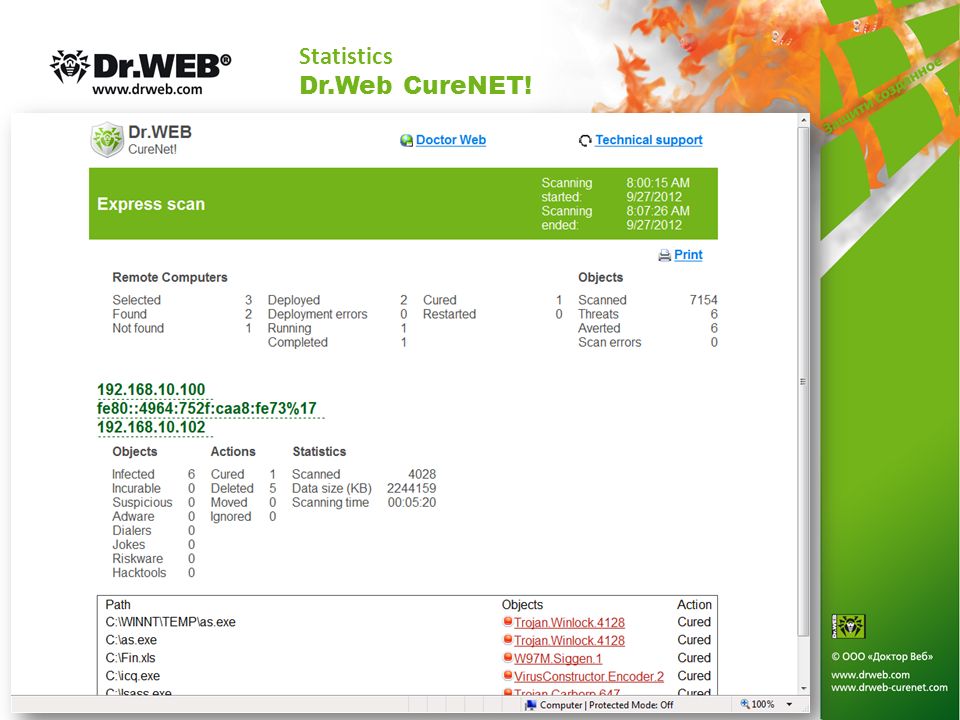This screenshot has width=960, height=720.
Task: Click the Data size value 2244159
Action: click(411, 489)
